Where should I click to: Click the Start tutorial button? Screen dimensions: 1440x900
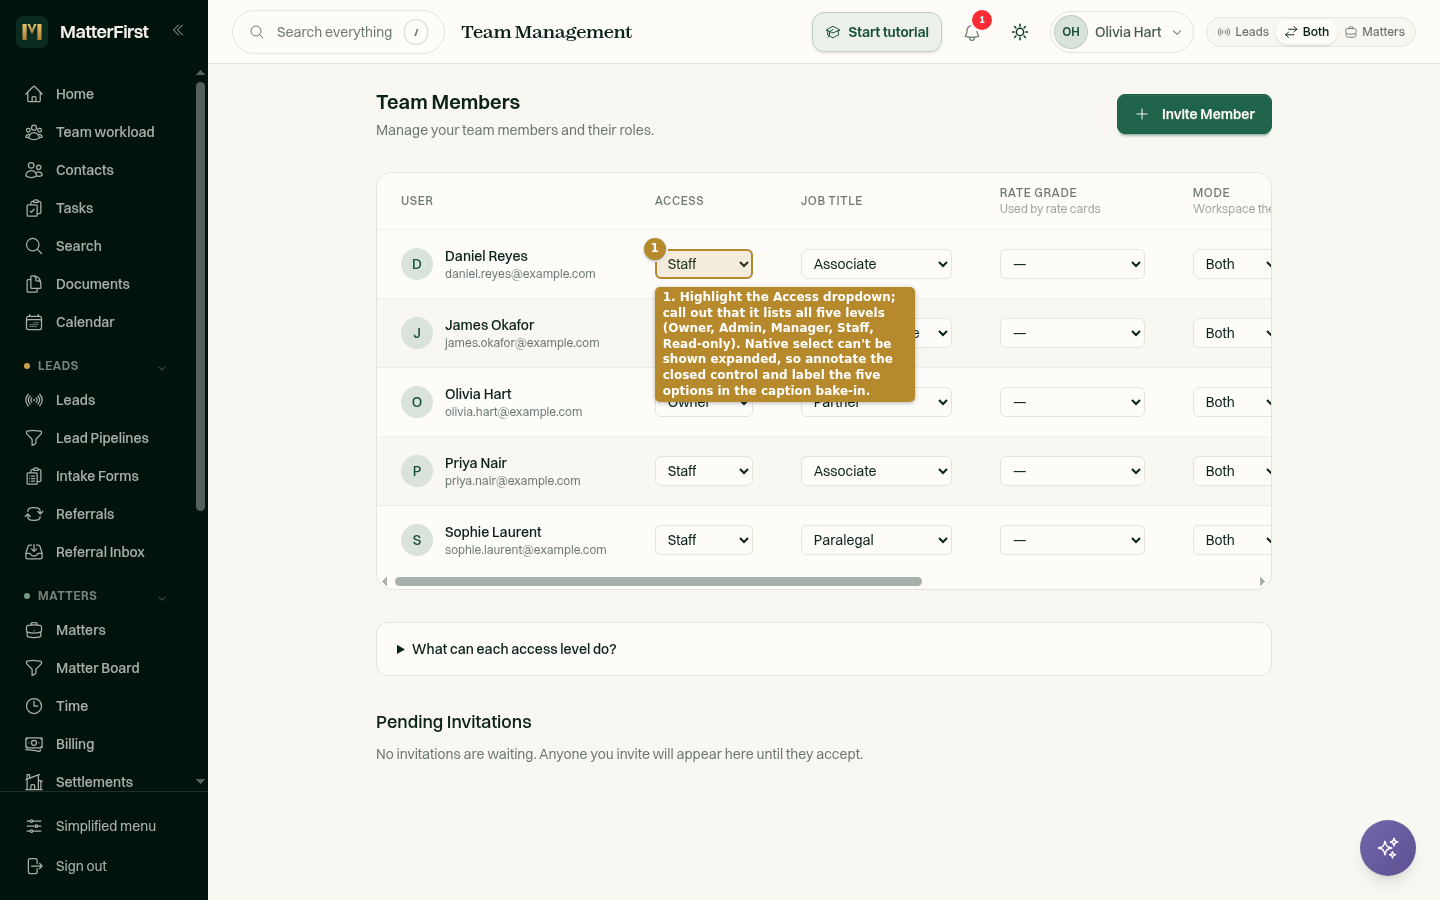point(877,32)
